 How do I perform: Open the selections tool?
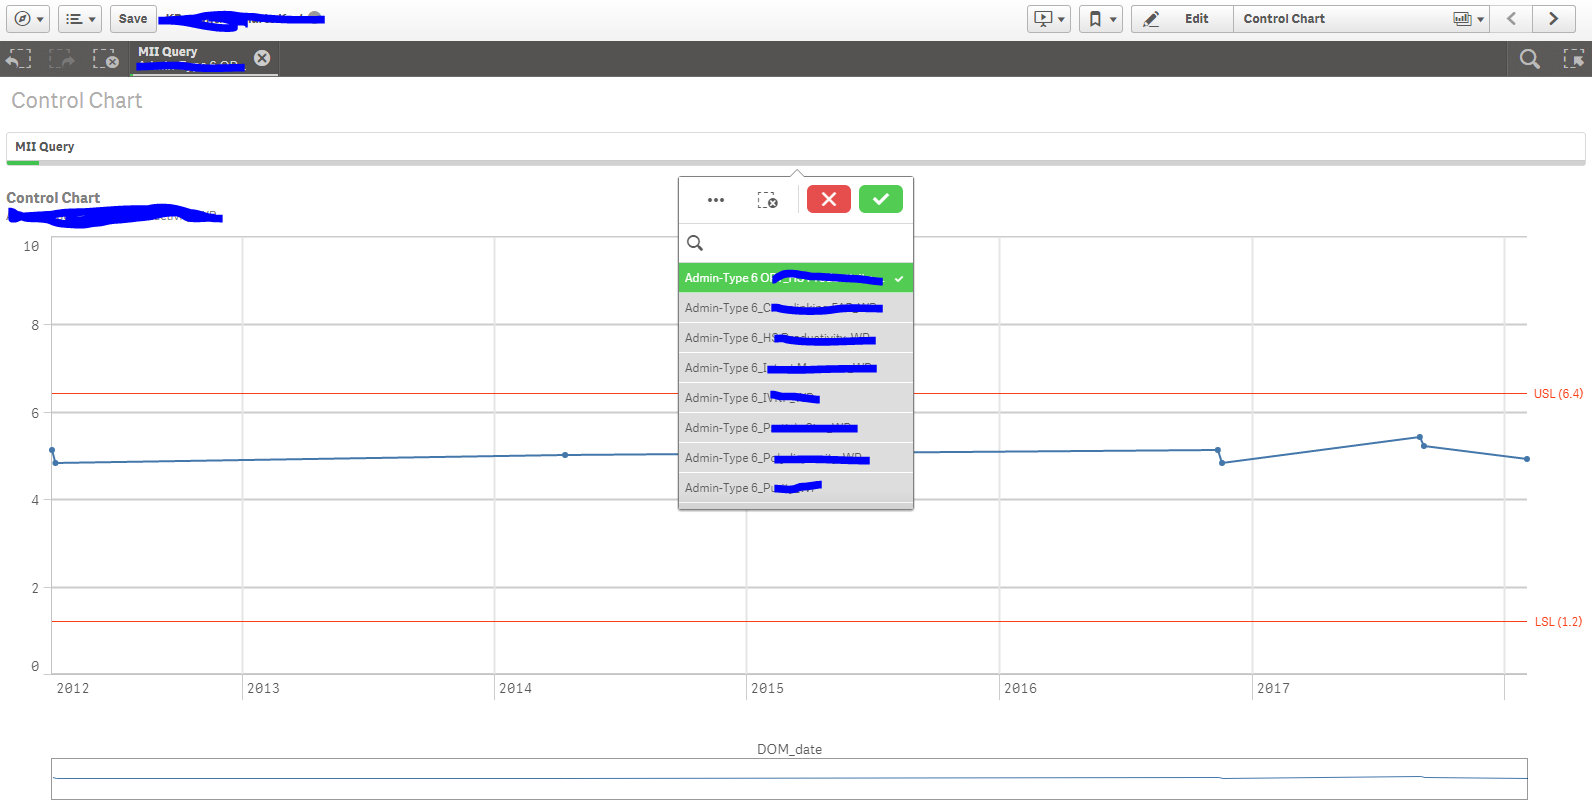click(x=1573, y=59)
